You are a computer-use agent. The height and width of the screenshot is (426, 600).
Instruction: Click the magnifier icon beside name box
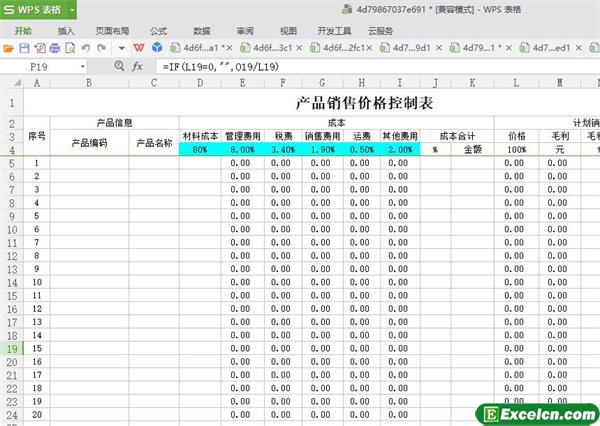[x=118, y=66]
